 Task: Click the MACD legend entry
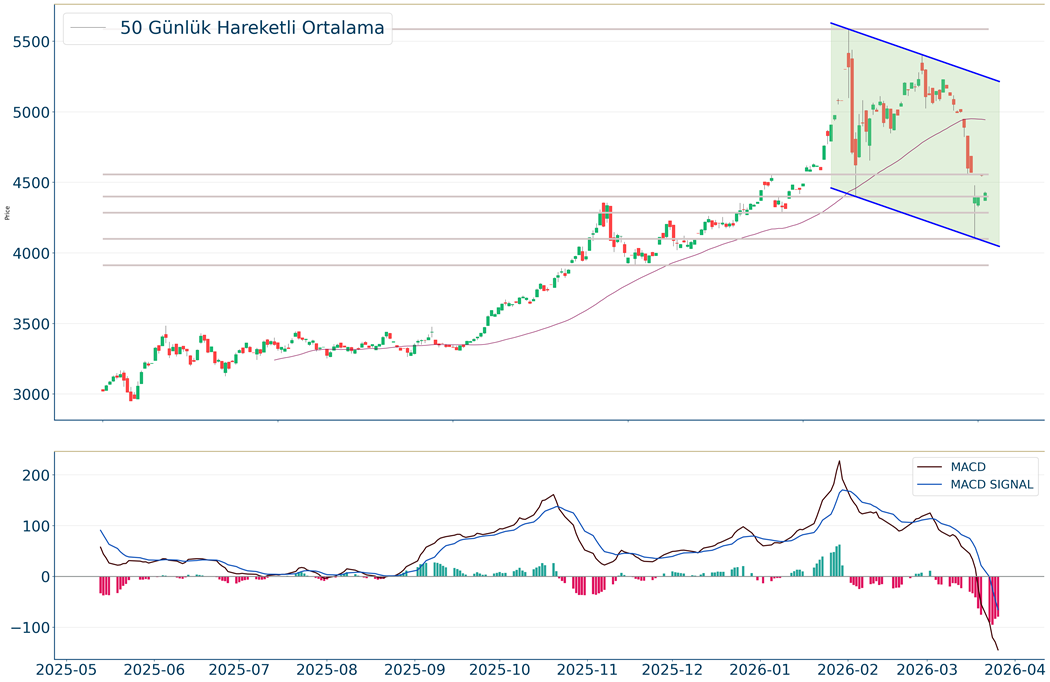968,467
